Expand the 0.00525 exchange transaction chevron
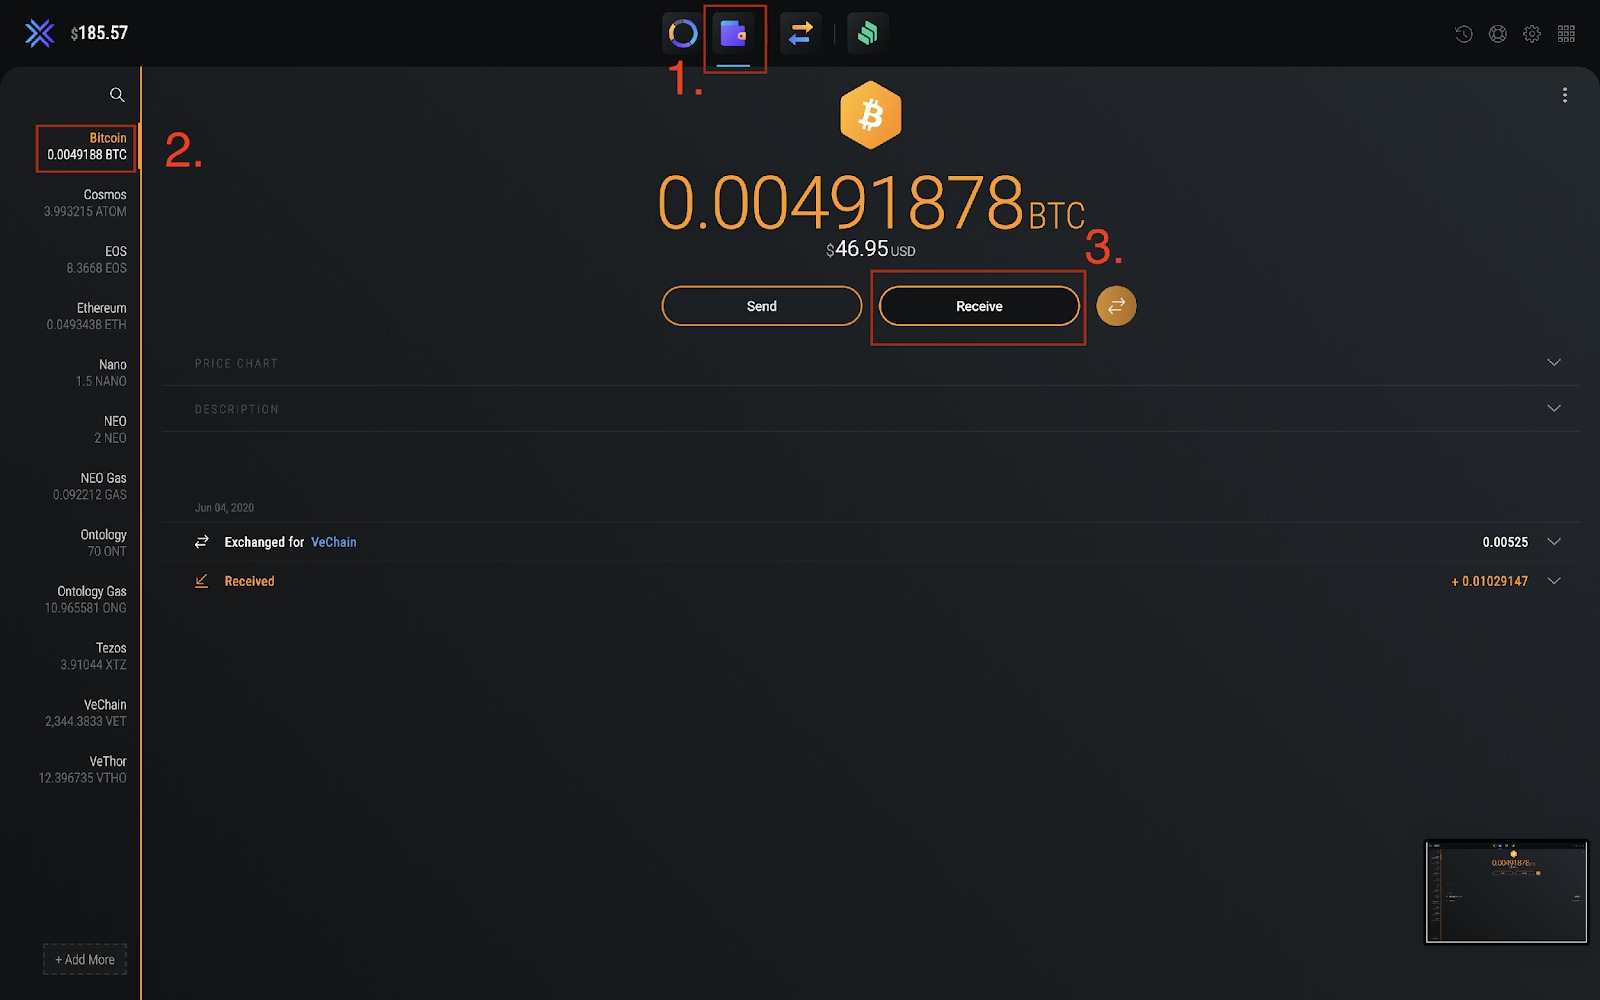 click(x=1554, y=542)
